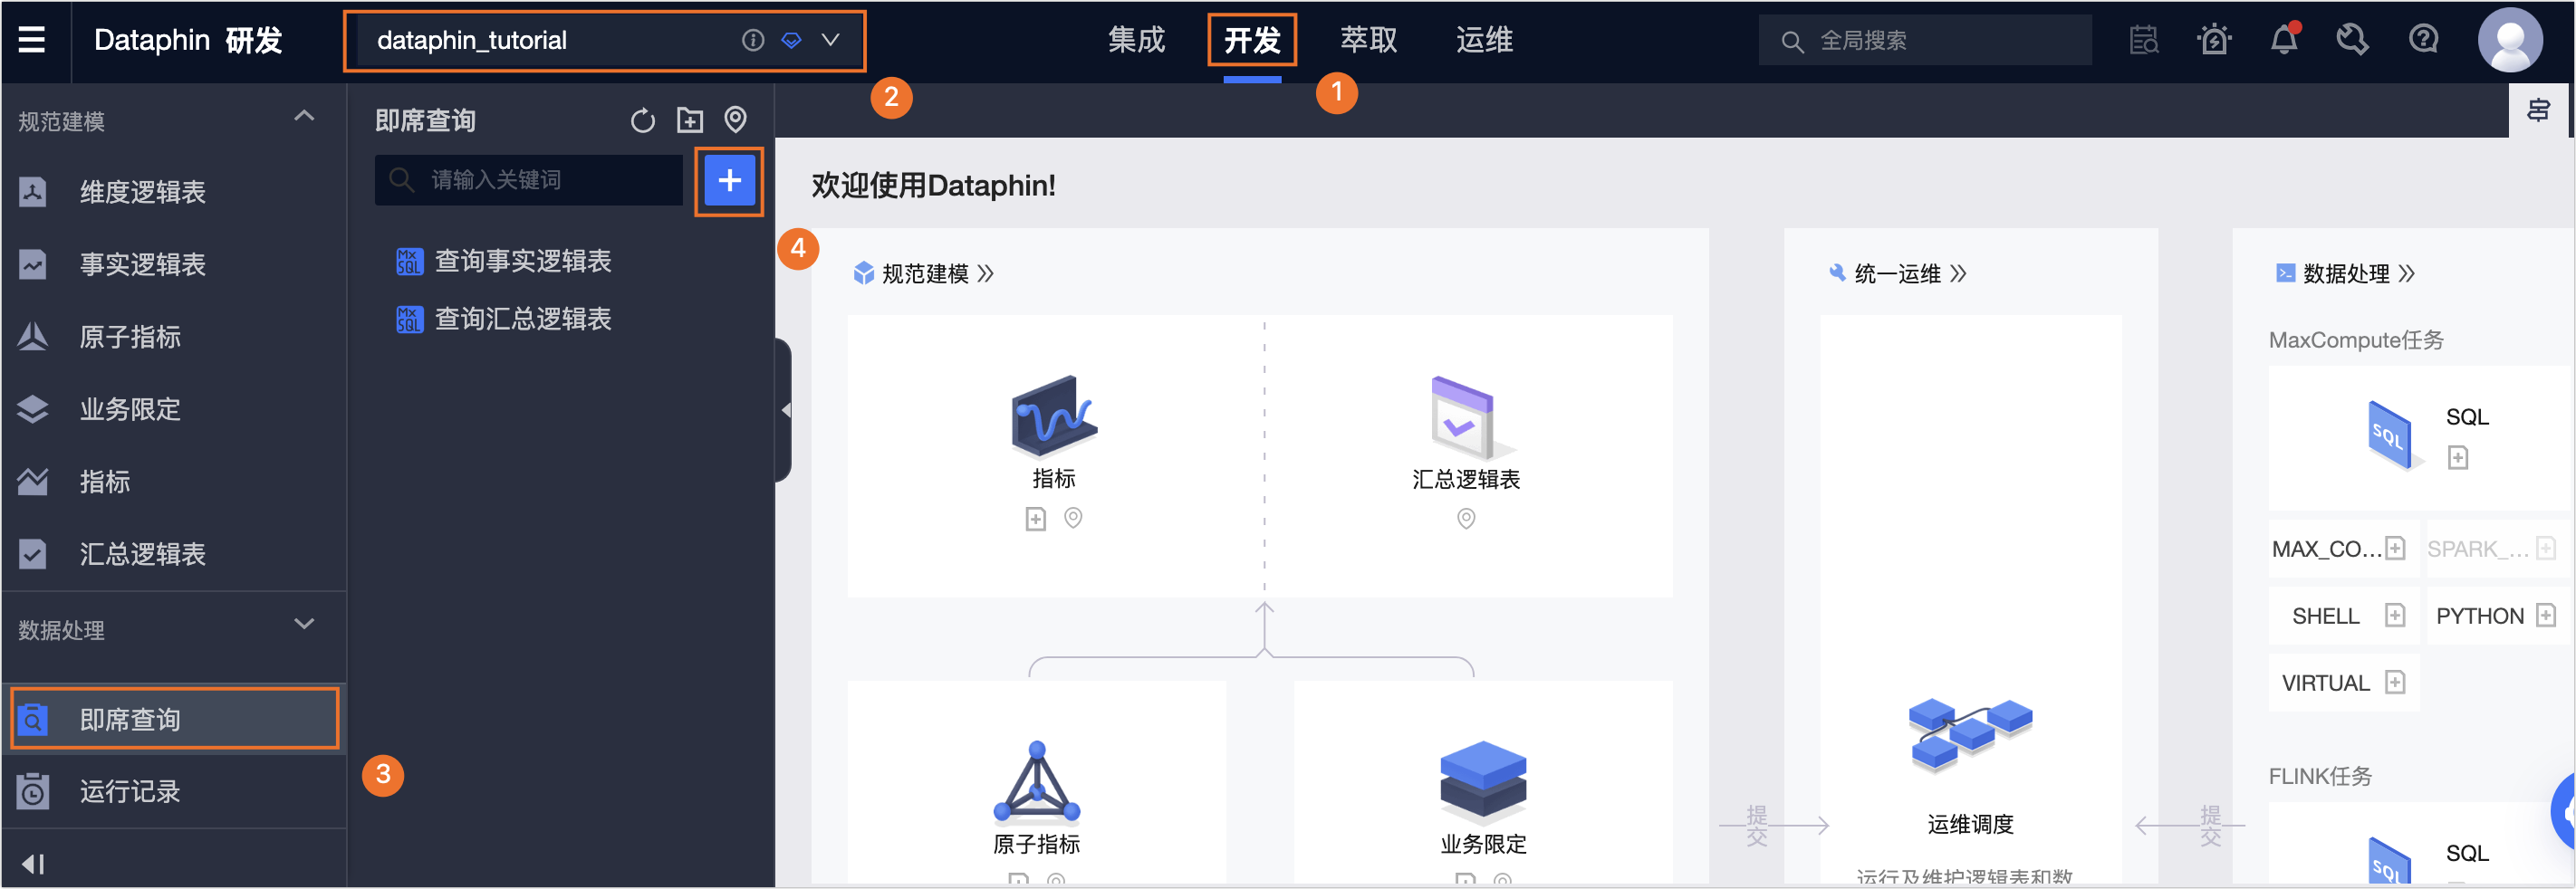This screenshot has height=889, width=2576.
Task: Locate current file in 即席查询 panel
Action: [735, 120]
